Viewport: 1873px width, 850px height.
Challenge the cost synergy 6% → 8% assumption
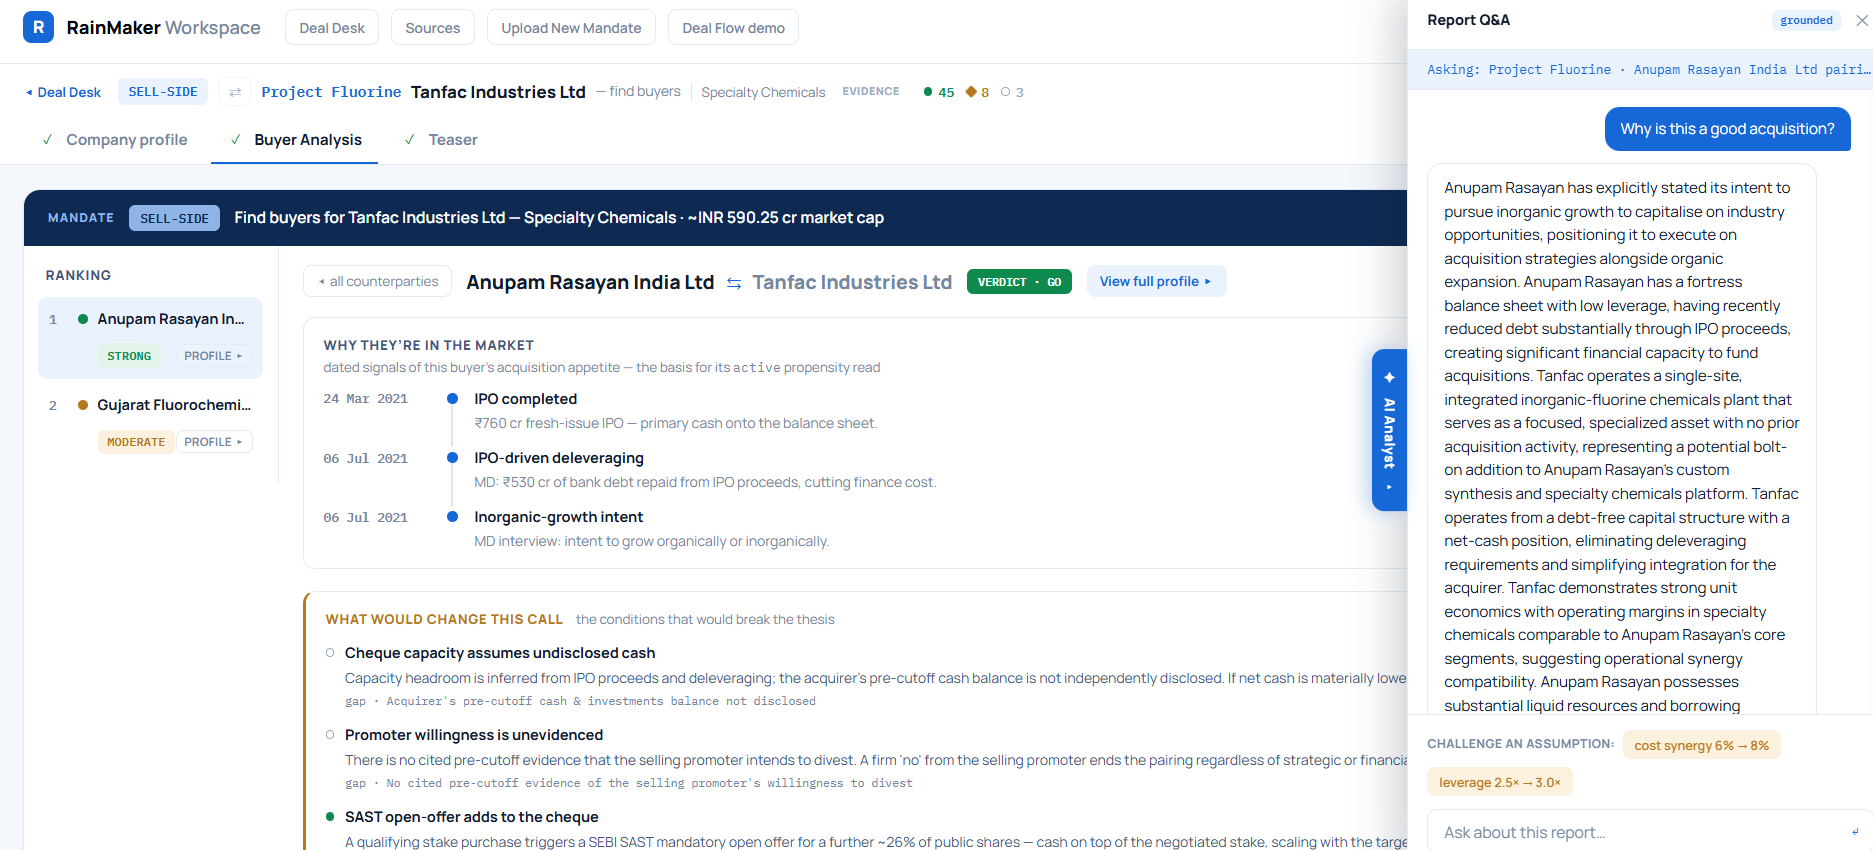coord(1701,745)
